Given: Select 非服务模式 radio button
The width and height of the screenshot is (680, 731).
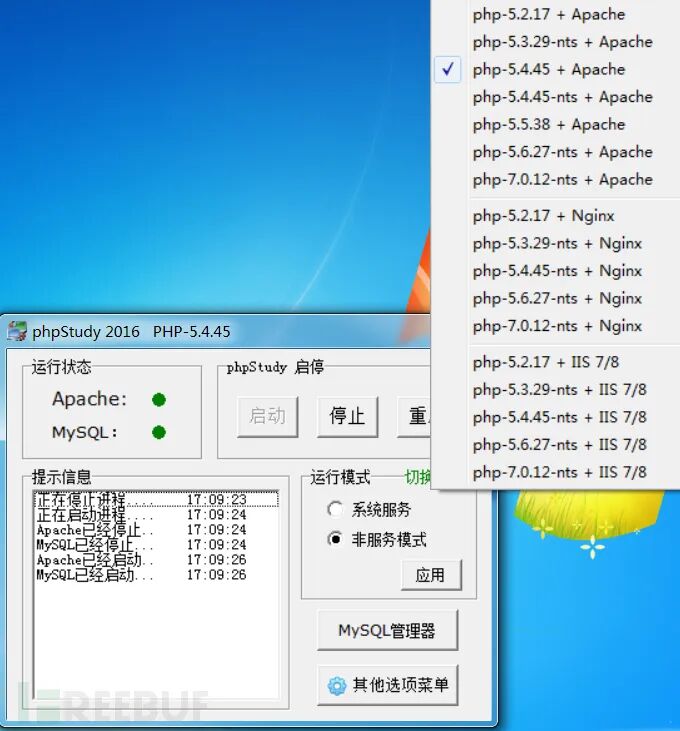Looking at the screenshot, I should click(335, 539).
